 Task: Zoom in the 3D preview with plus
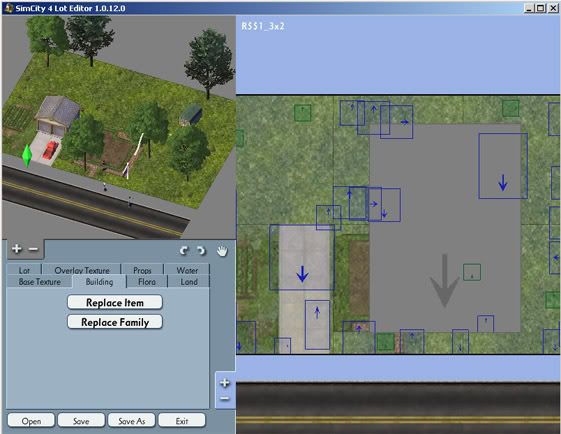coord(16,249)
